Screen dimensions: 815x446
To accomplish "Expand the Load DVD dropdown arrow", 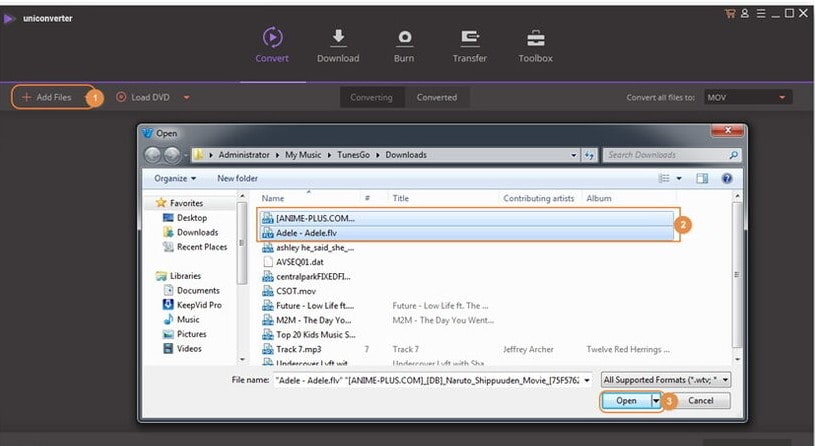I will coord(186,97).
